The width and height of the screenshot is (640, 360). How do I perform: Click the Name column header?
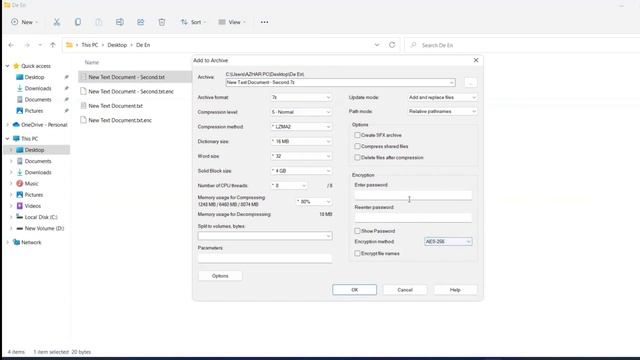click(x=92, y=62)
